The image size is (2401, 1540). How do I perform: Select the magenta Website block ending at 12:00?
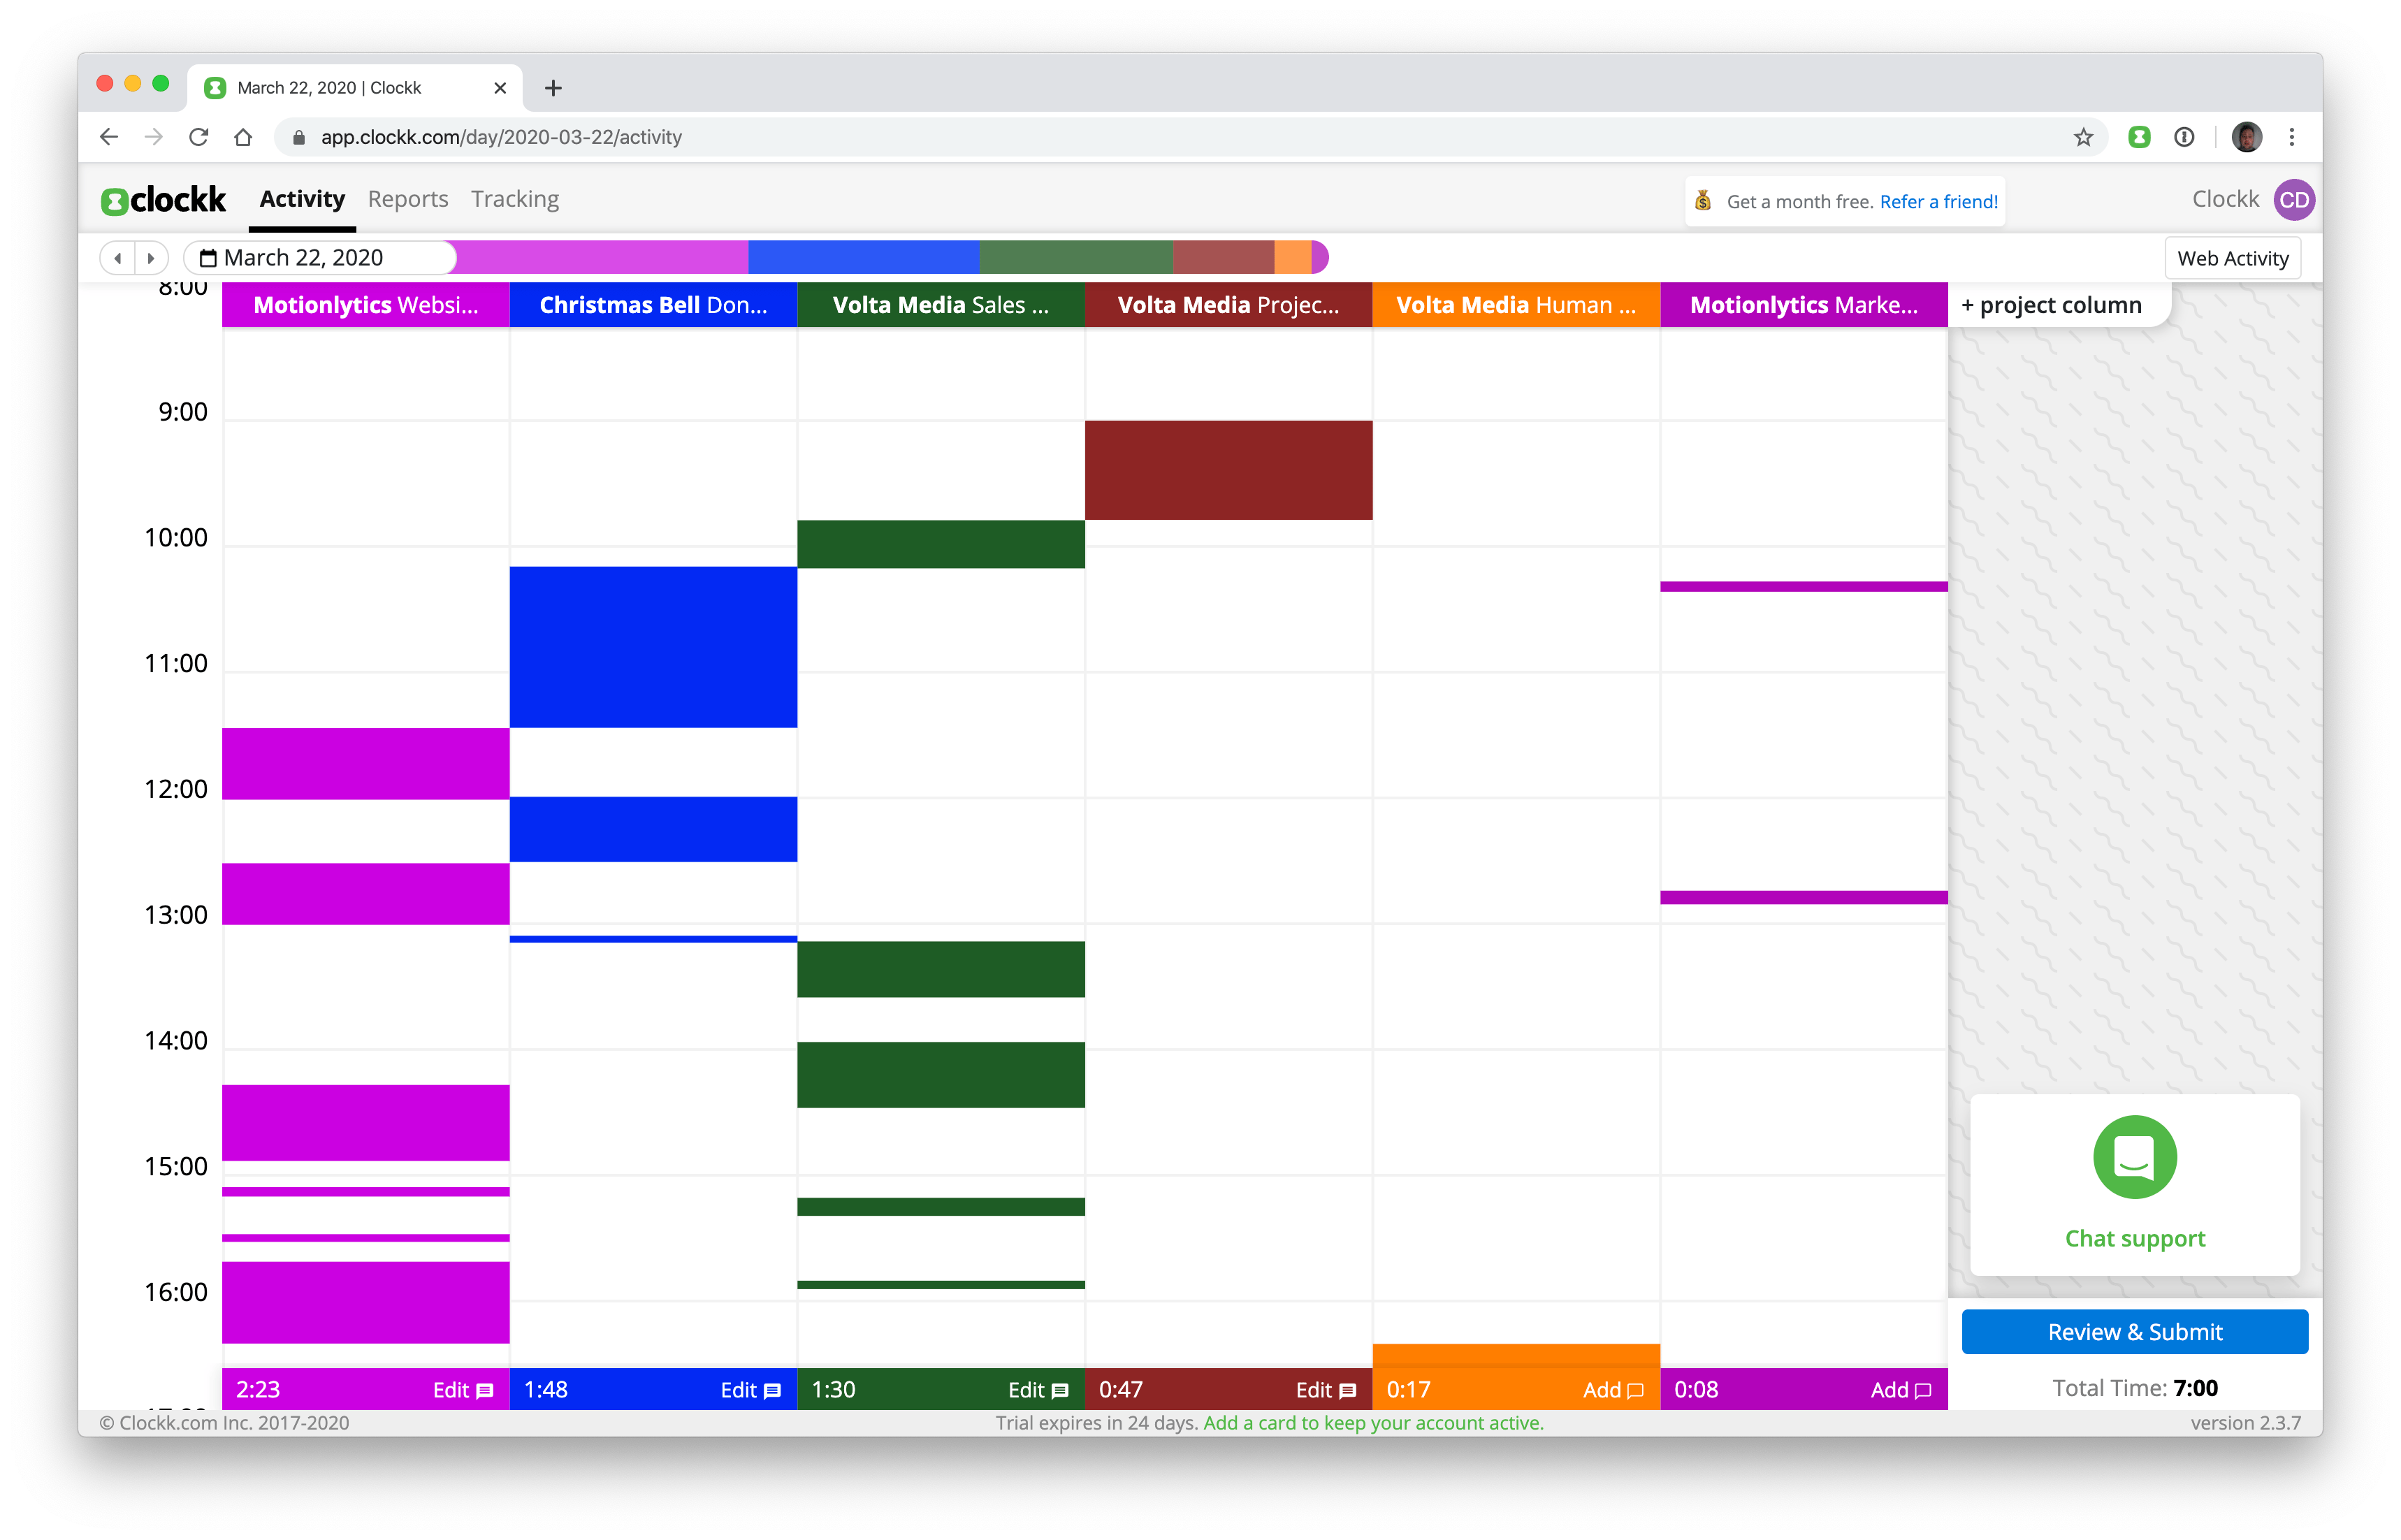tap(366, 764)
